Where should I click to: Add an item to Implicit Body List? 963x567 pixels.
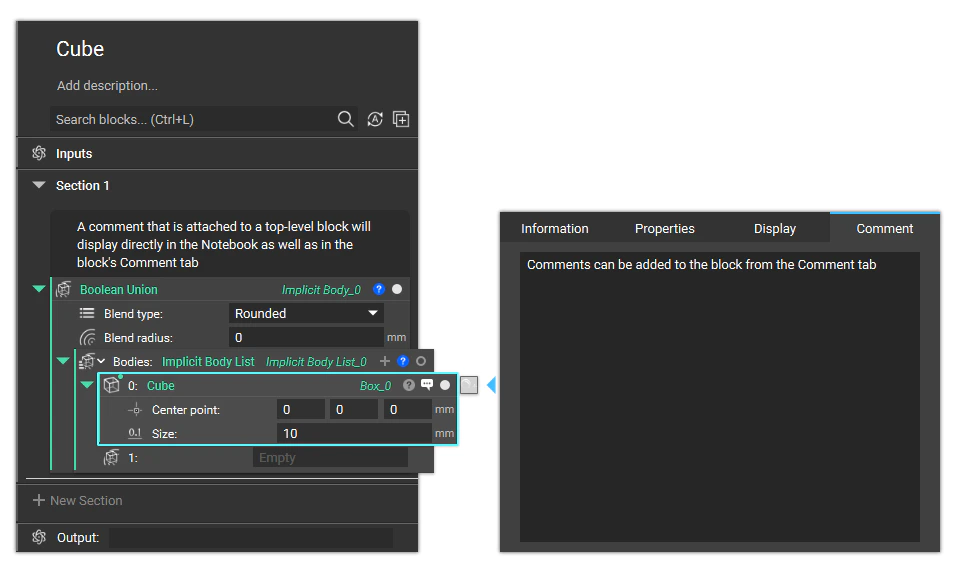coord(385,361)
